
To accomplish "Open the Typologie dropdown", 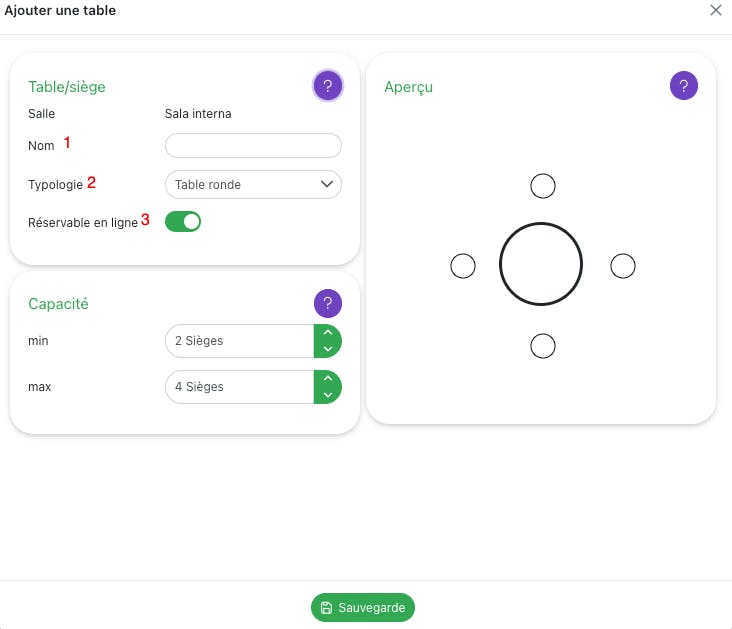I will pos(252,184).
